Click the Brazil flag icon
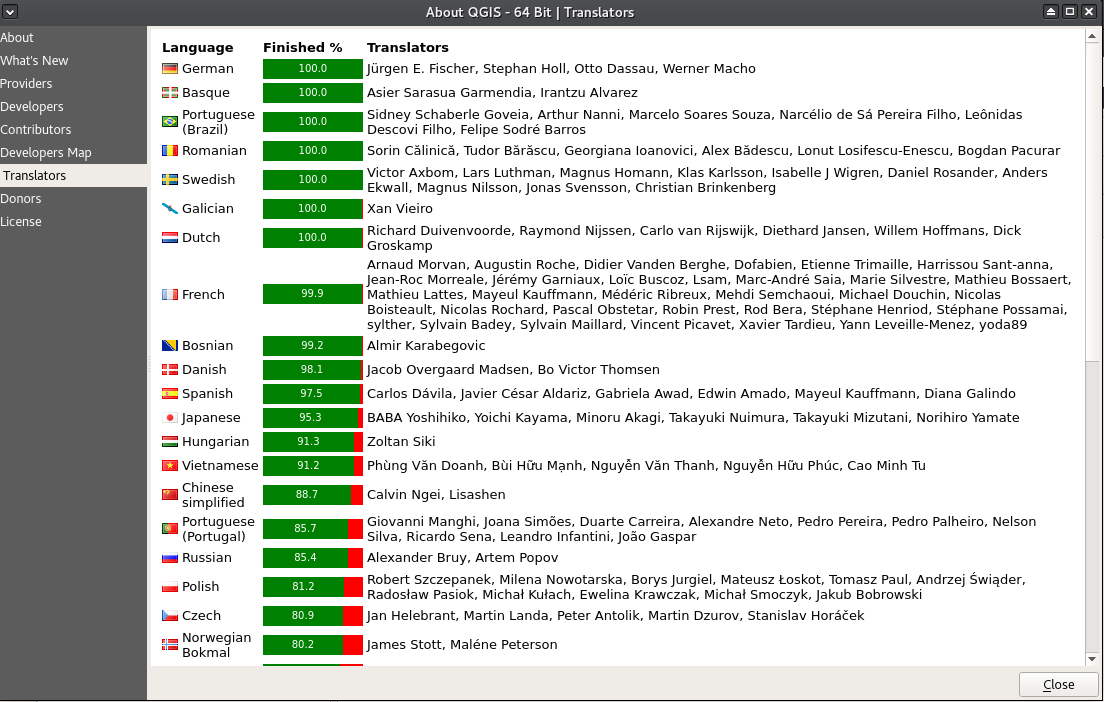The image size is (1104, 702). (170, 122)
